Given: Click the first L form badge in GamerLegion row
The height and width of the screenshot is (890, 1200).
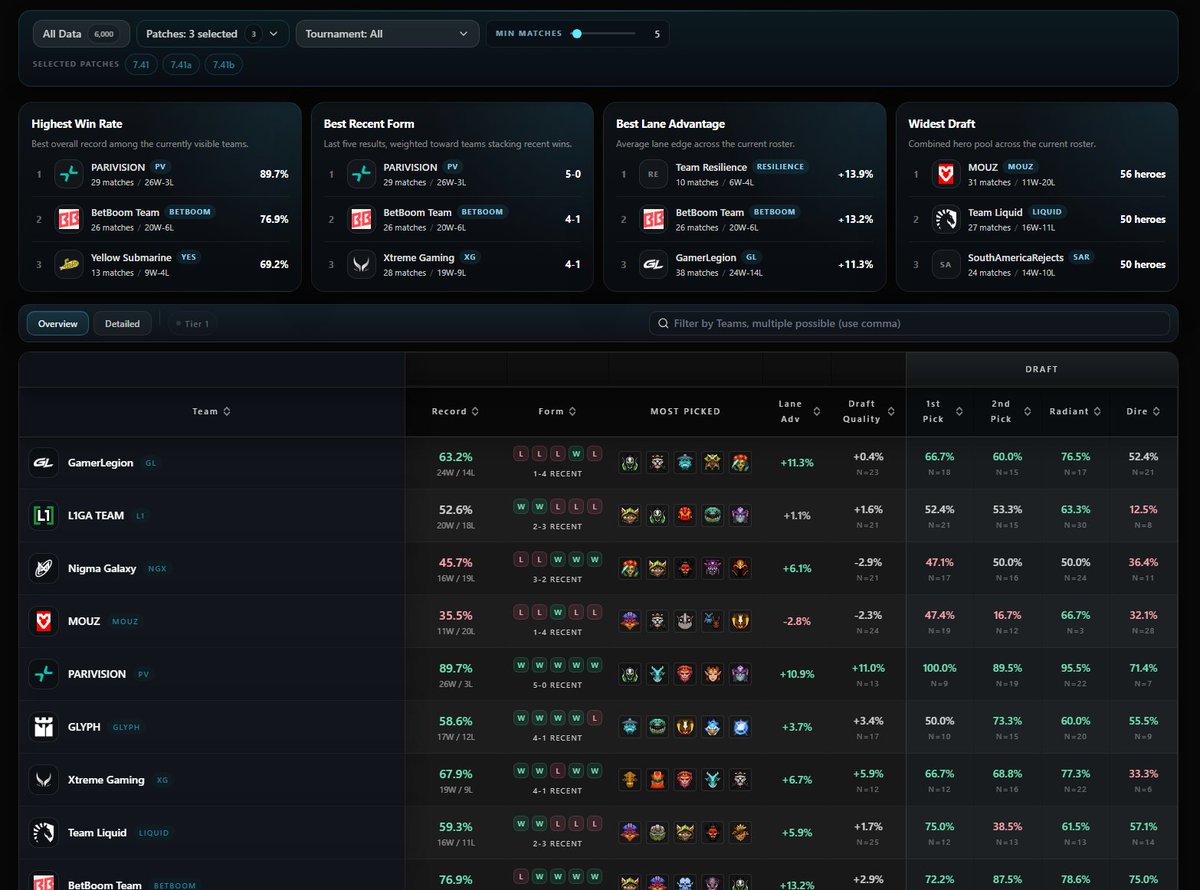Looking at the screenshot, I should click(520, 453).
